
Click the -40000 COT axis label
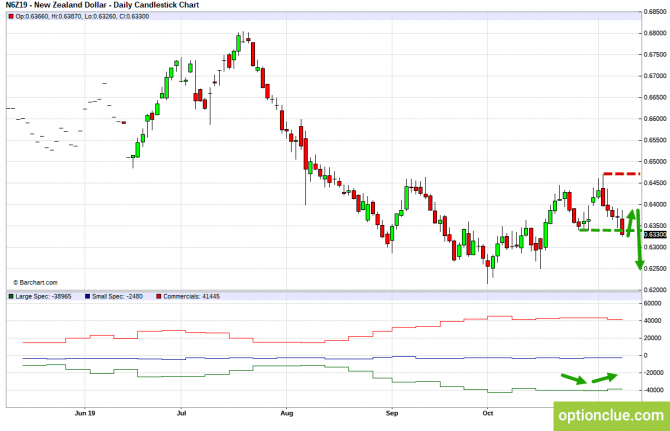654,390
